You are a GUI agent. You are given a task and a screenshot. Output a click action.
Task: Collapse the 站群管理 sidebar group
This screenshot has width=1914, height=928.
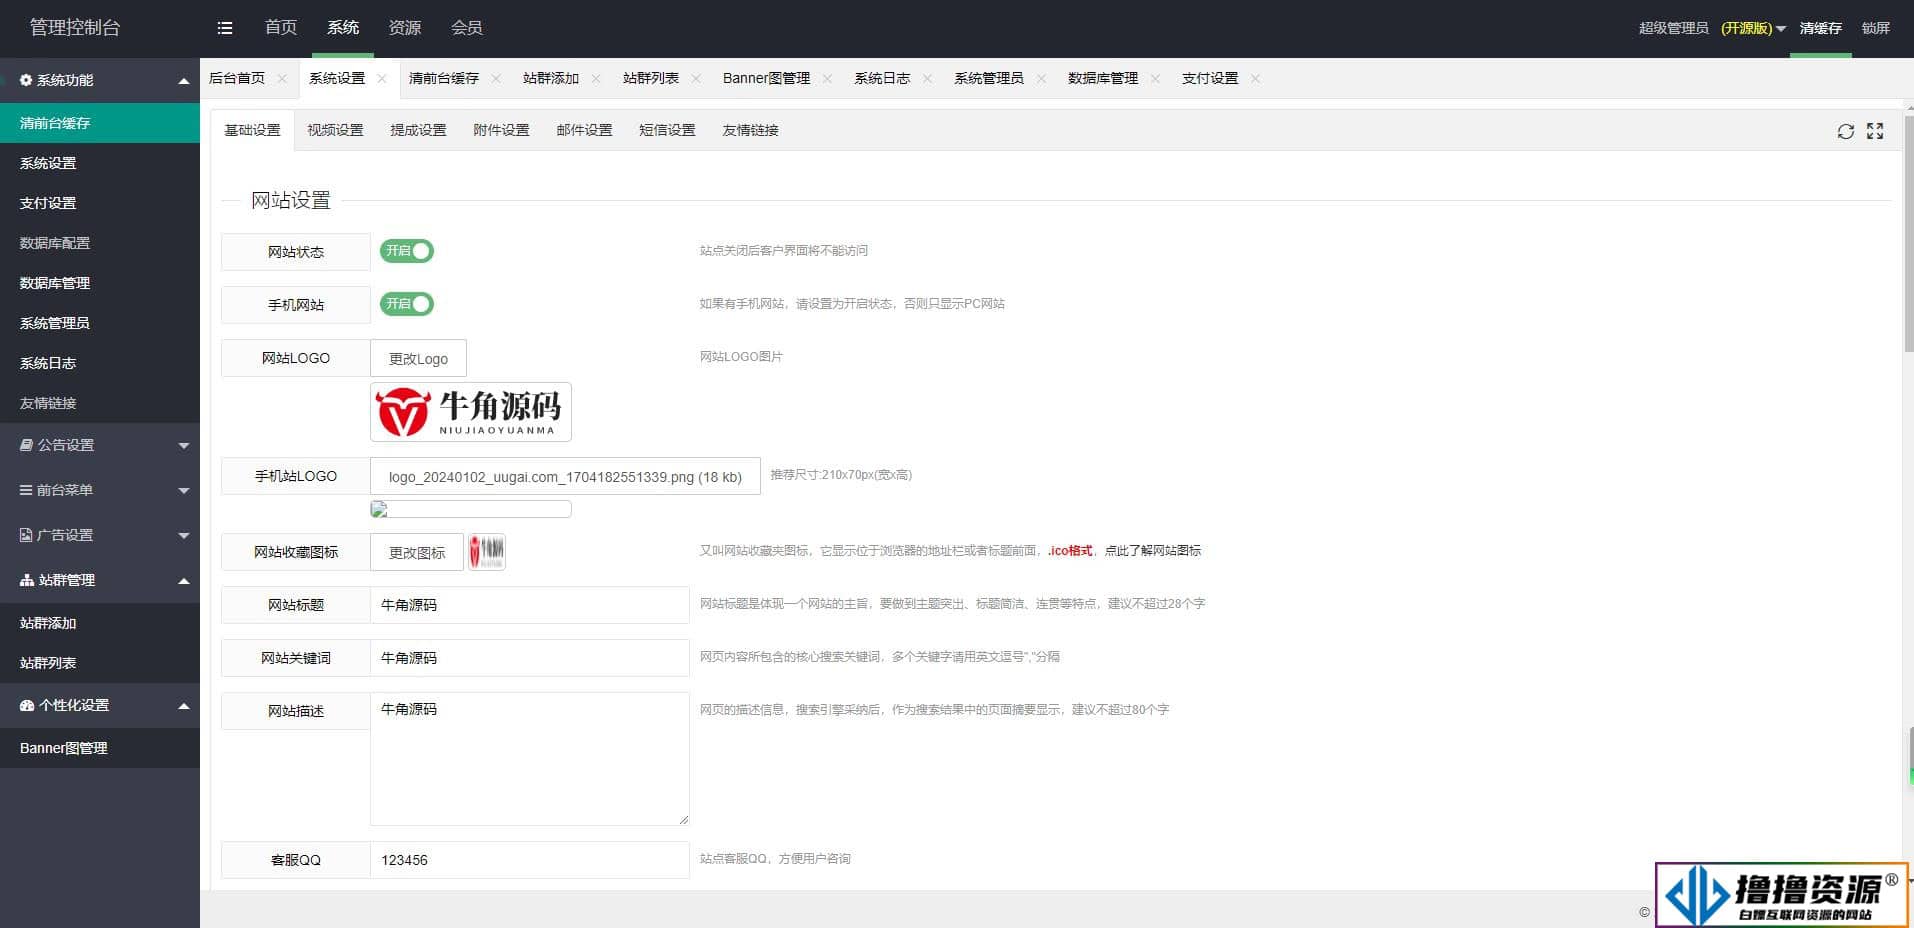tap(100, 580)
